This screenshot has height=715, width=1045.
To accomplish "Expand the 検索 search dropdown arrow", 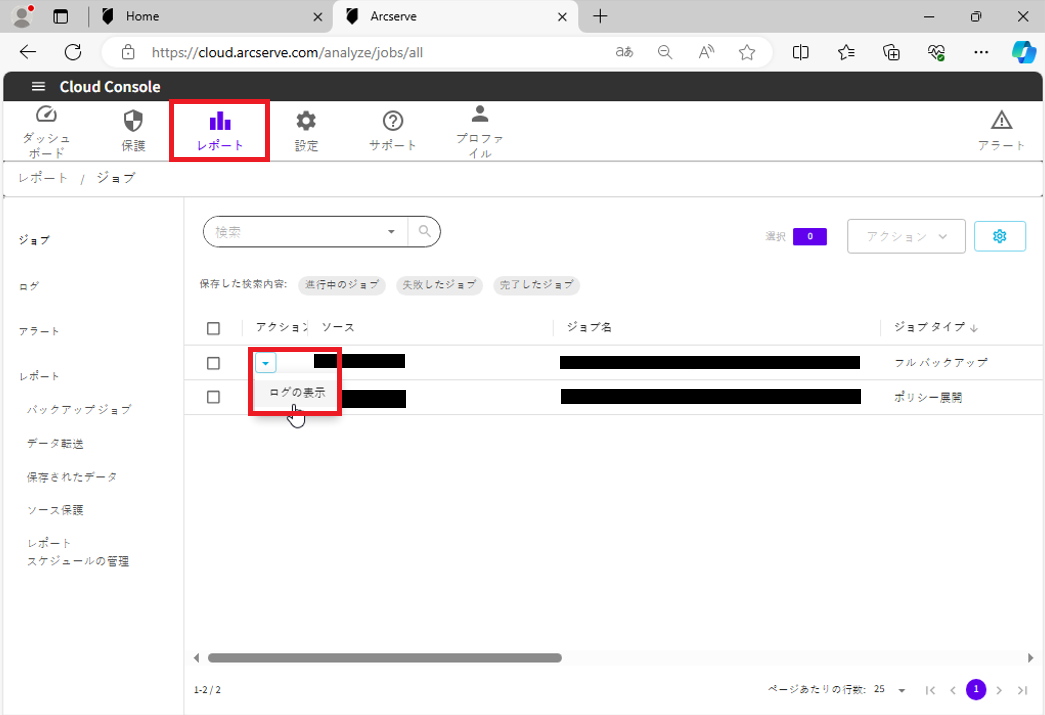I will pyautogui.click(x=391, y=232).
